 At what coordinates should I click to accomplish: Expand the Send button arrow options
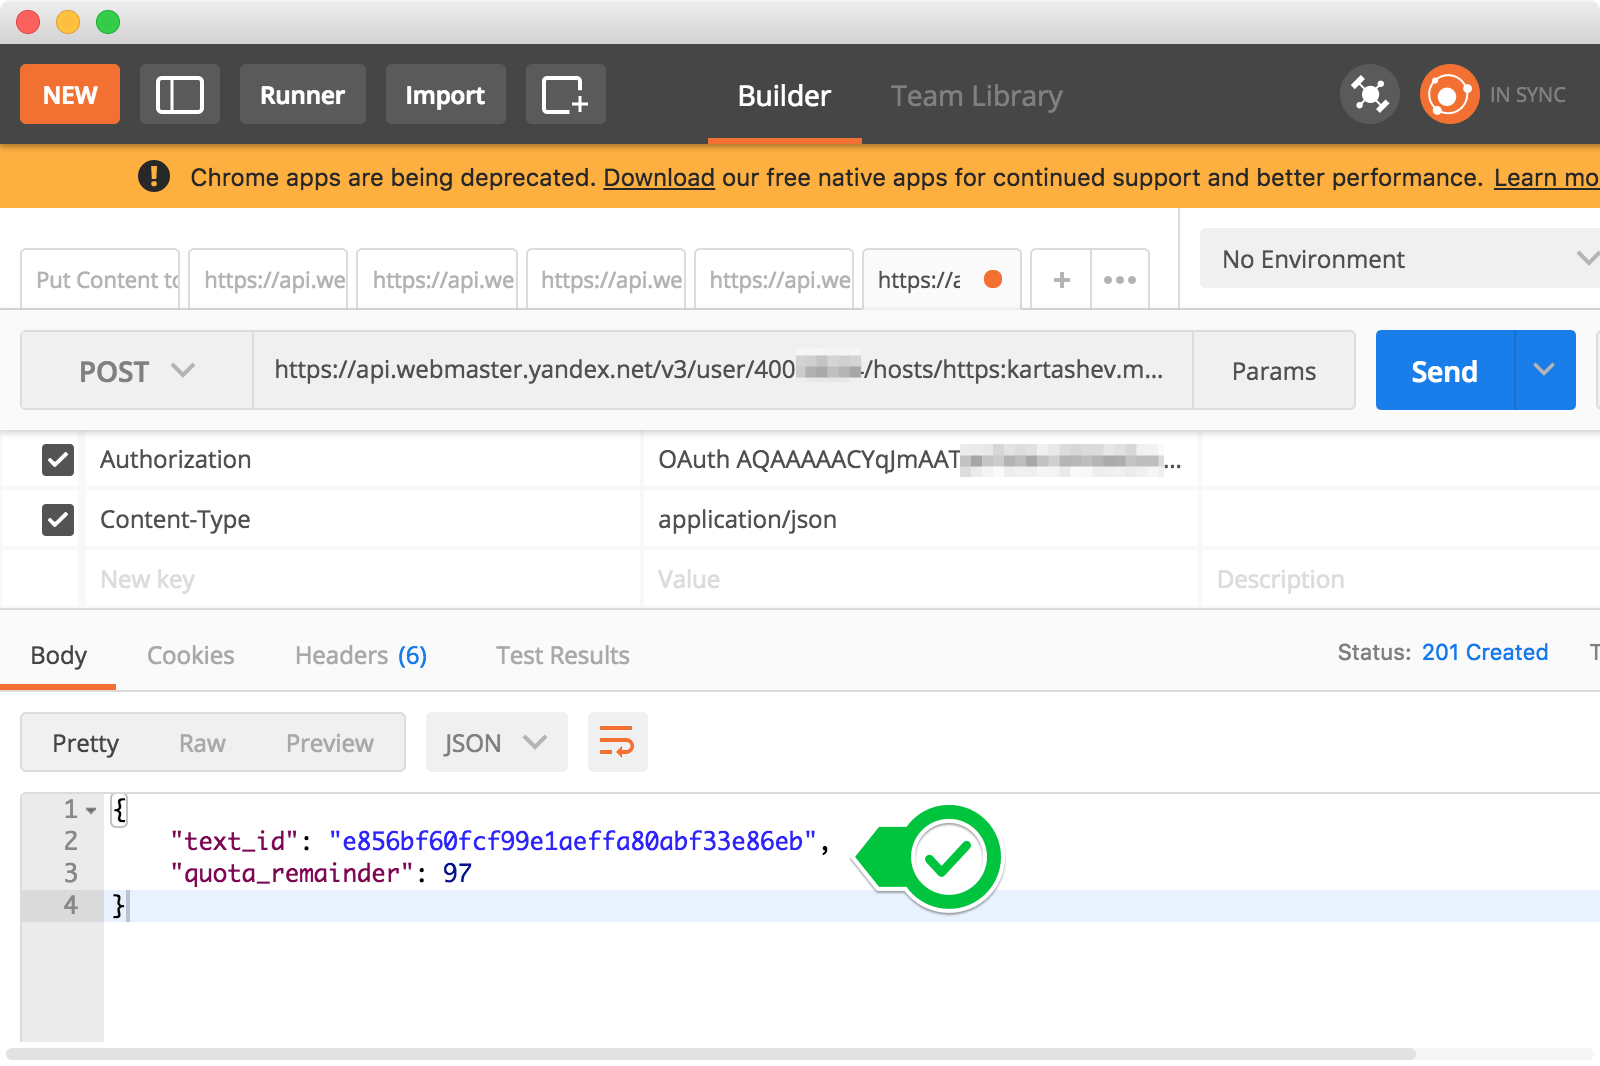tap(1545, 370)
